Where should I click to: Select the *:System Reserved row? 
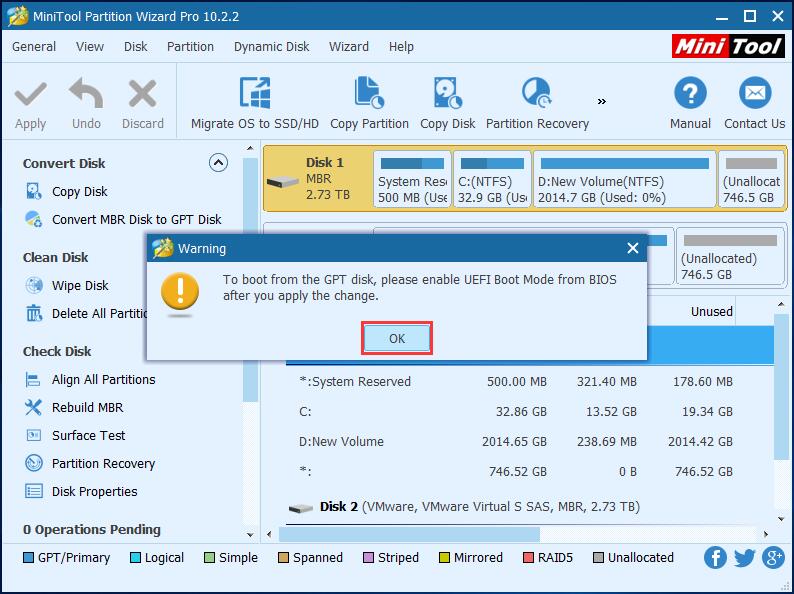point(530,382)
